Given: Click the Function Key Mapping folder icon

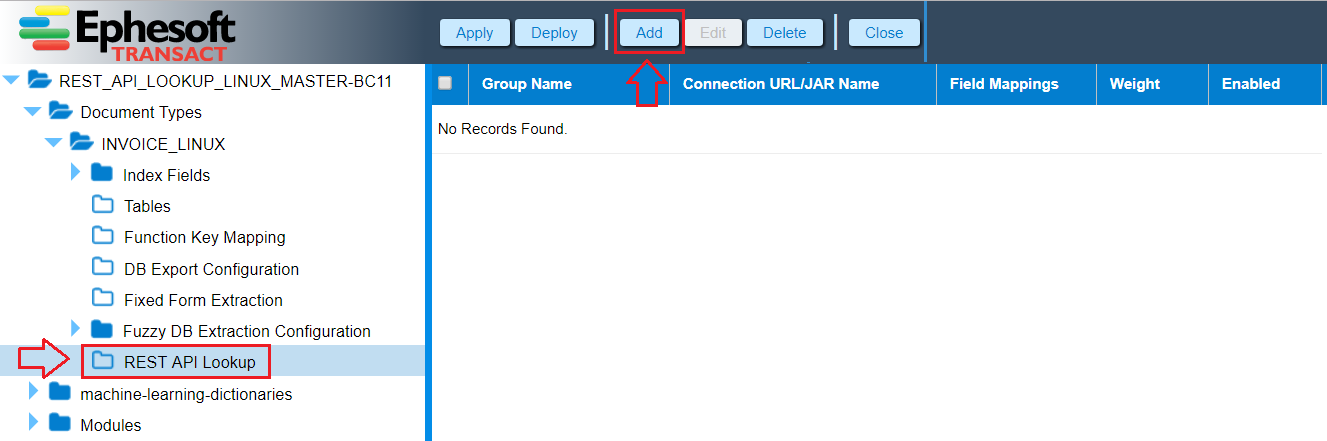Looking at the screenshot, I should [x=102, y=236].
